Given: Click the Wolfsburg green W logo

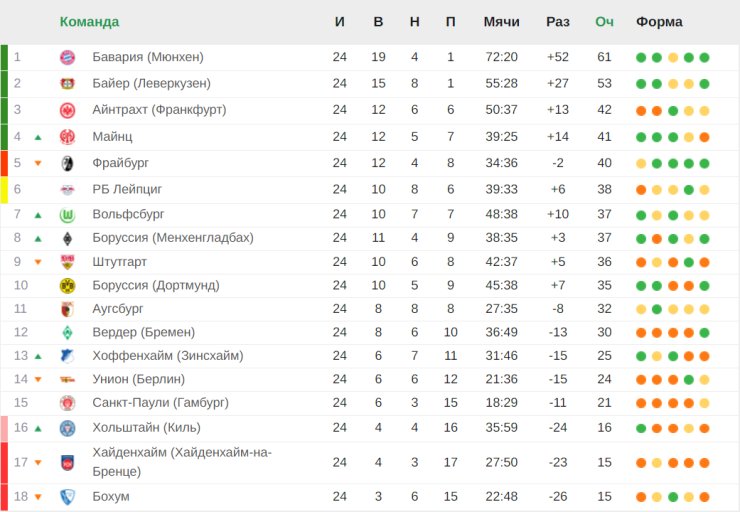Looking at the screenshot, I should point(67,215).
